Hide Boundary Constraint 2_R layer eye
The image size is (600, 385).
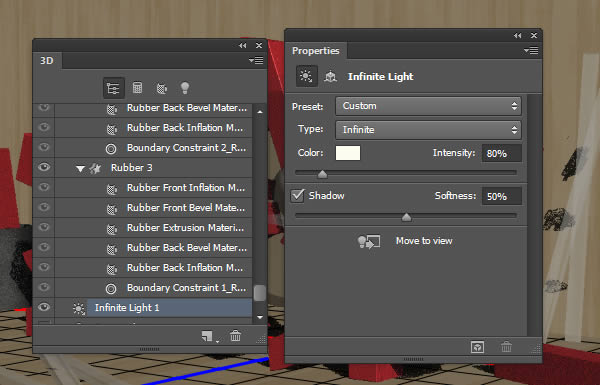click(44, 147)
